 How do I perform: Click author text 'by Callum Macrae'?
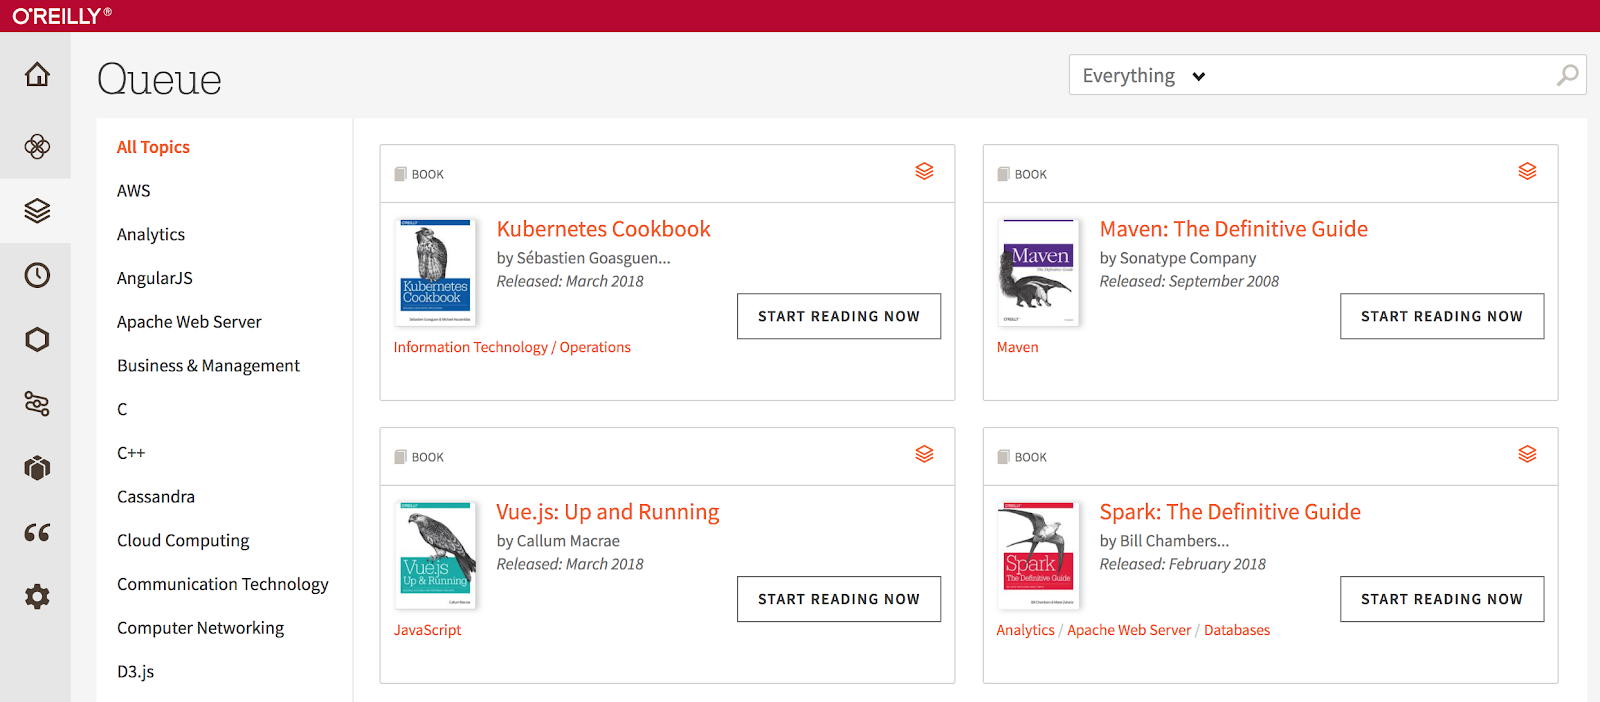(x=558, y=541)
